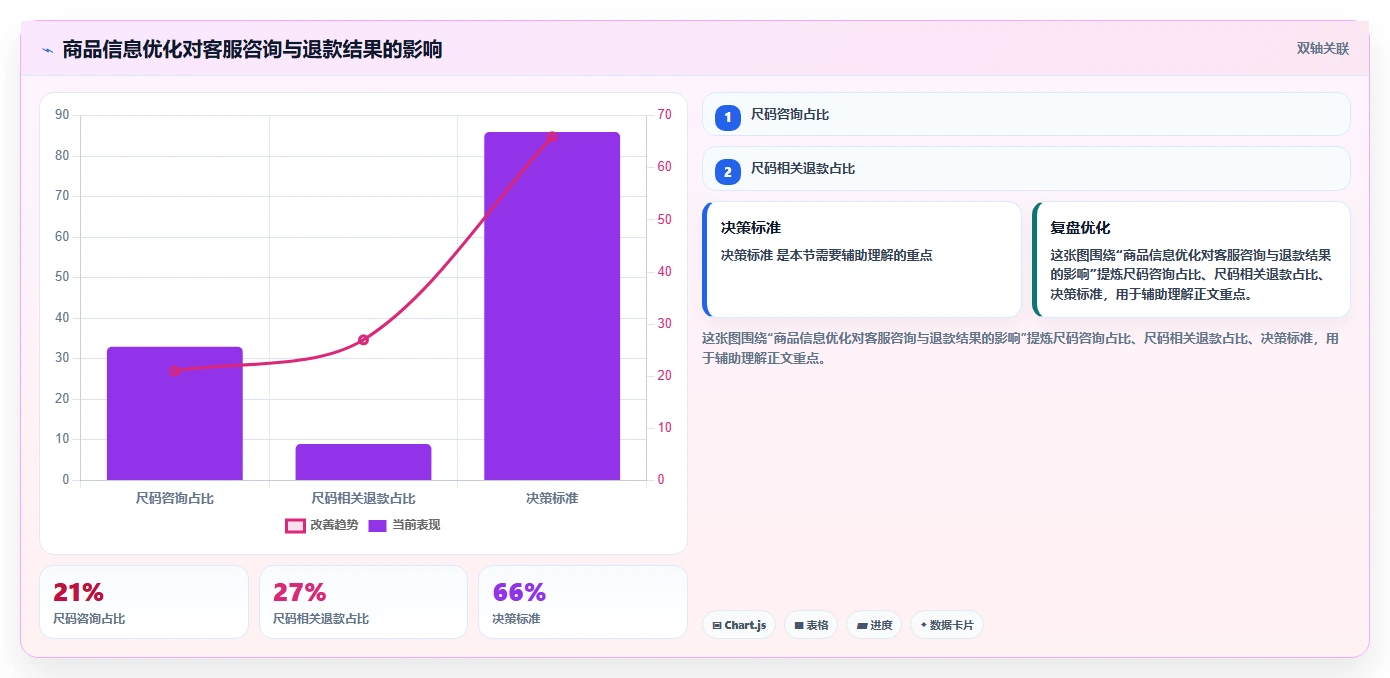Click the left axis value 90
Viewport: 1390px width, 678px height.
click(62, 115)
